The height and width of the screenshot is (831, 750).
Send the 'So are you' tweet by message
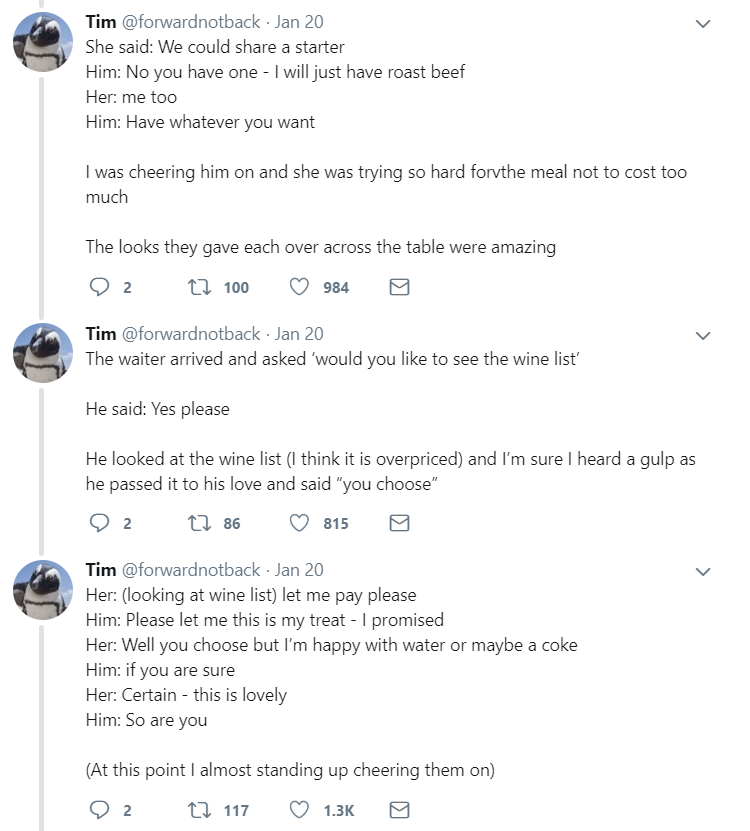tap(399, 809)
